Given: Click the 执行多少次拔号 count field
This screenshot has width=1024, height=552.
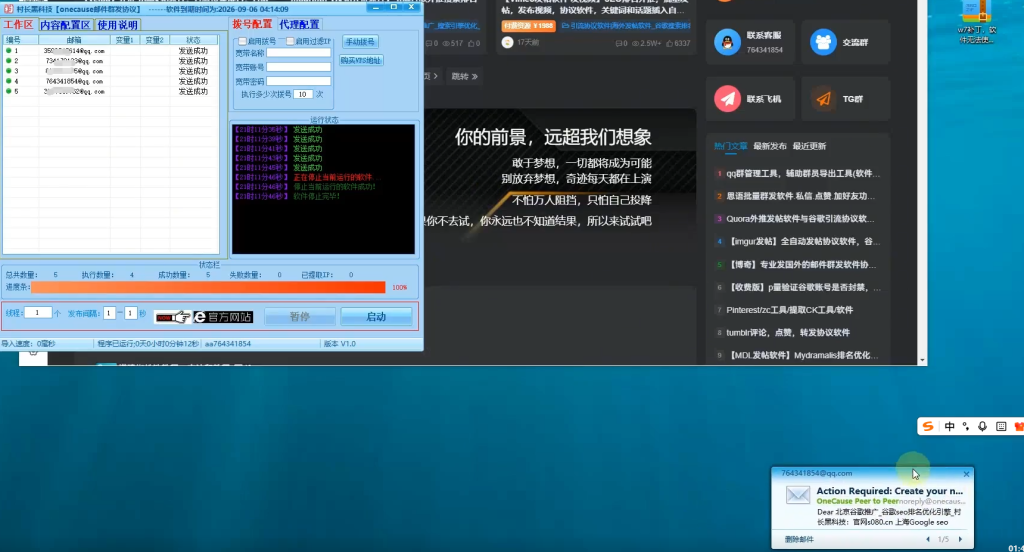Looking at the screenshot, I should (x=303, y=94).
